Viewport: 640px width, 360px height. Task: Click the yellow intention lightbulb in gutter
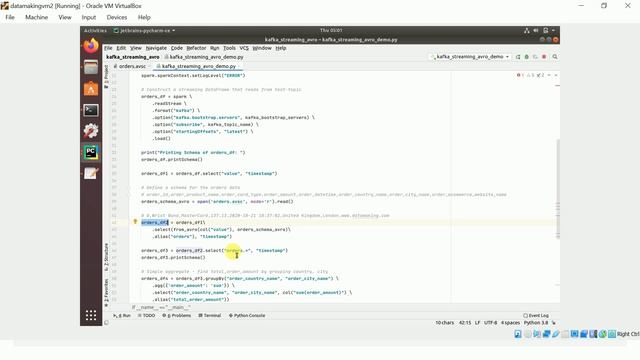click(135, 222)
